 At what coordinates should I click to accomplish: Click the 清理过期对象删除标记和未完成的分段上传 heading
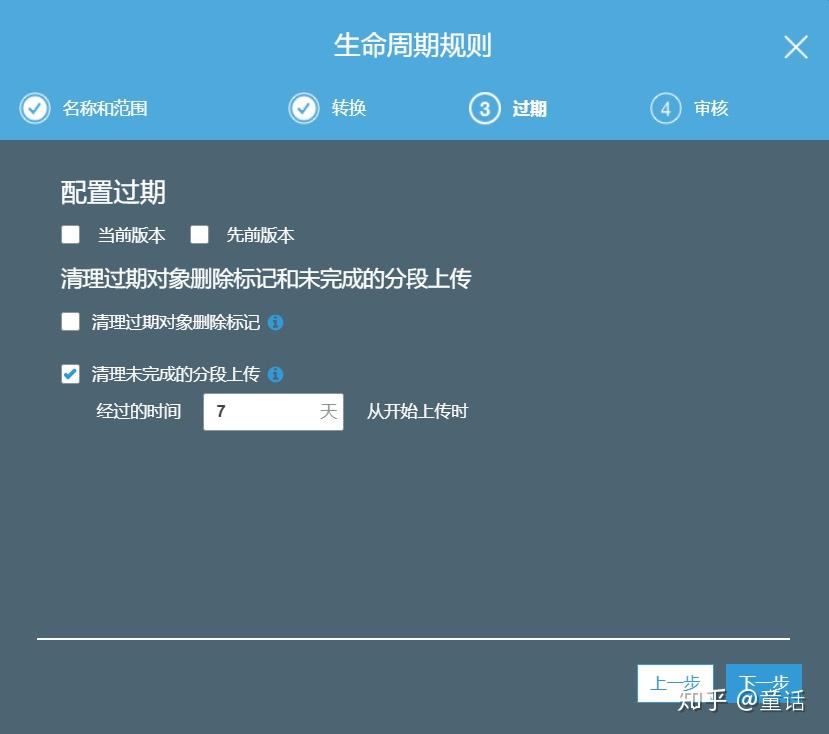point(266,278)
